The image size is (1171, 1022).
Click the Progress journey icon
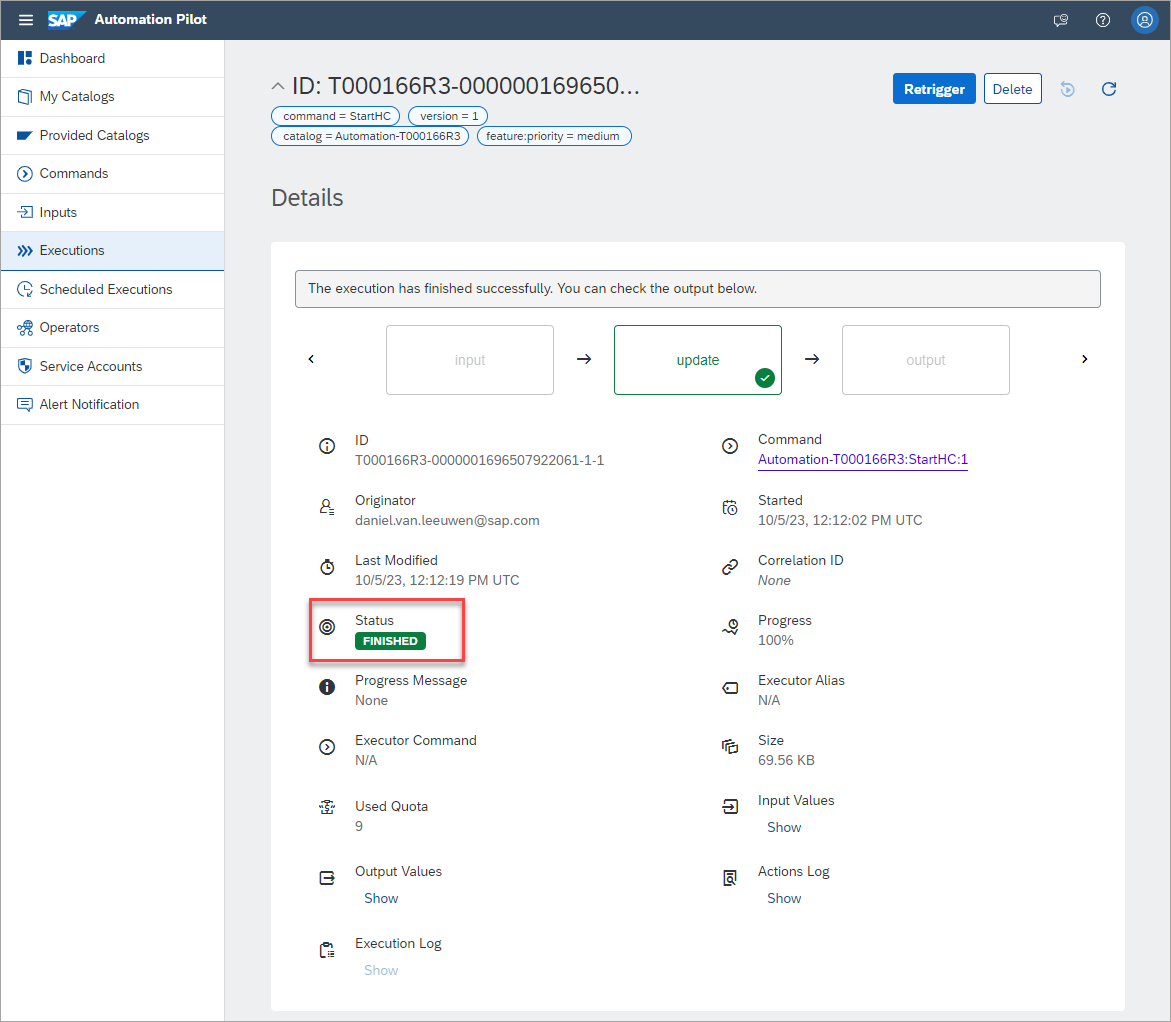(730, 627)
